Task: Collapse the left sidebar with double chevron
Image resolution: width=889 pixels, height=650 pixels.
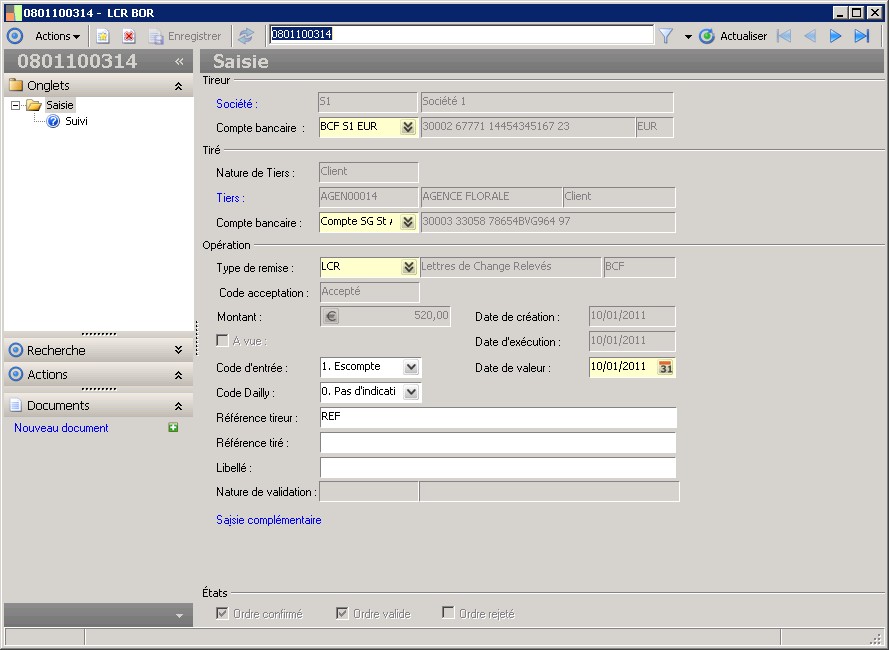Action: (x=179, y=61)
